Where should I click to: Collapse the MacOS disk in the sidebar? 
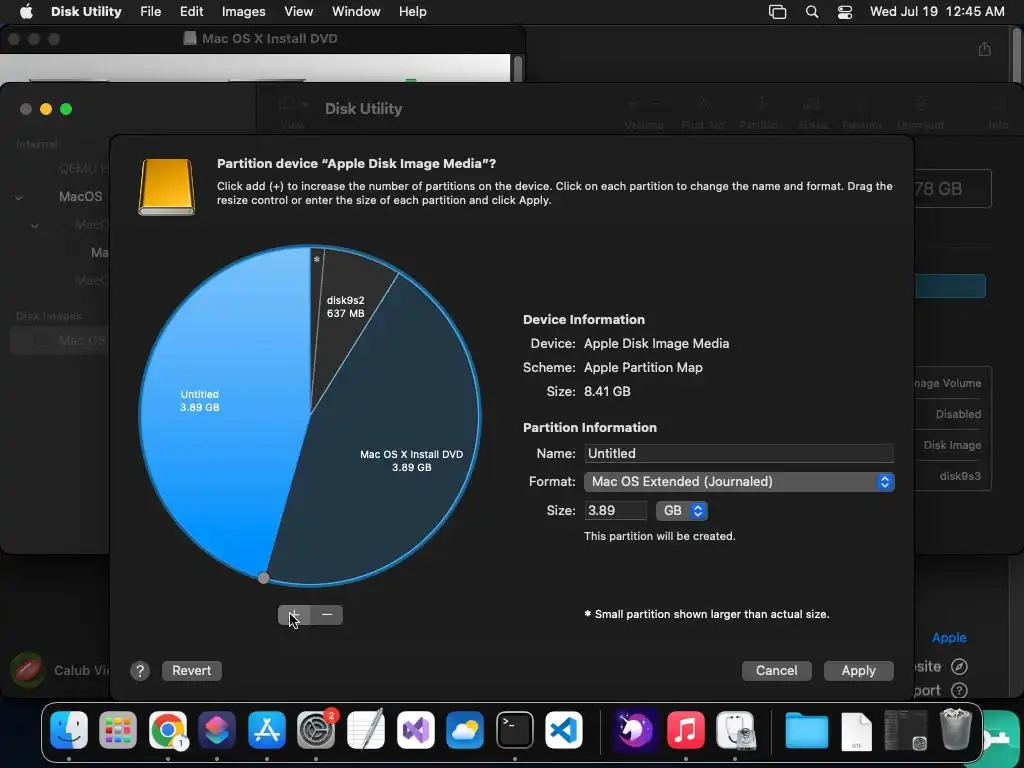[x=19, y=197]
